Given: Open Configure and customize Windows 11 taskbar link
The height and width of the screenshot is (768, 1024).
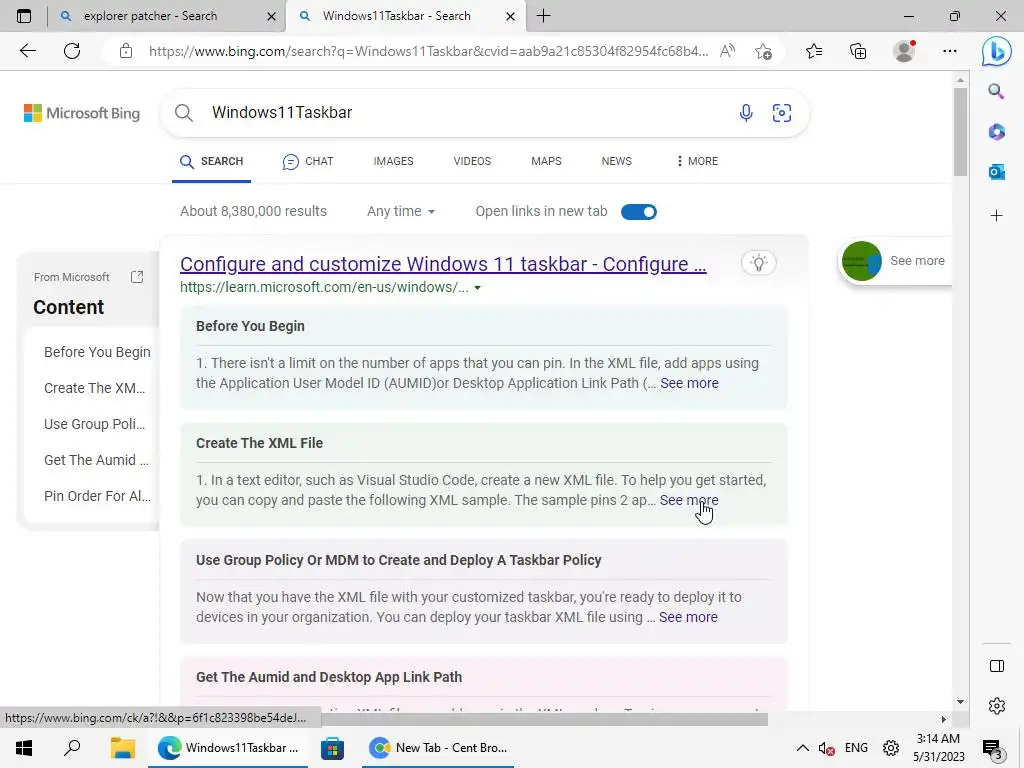Looking at the screenshot, I should click(443, 264).
